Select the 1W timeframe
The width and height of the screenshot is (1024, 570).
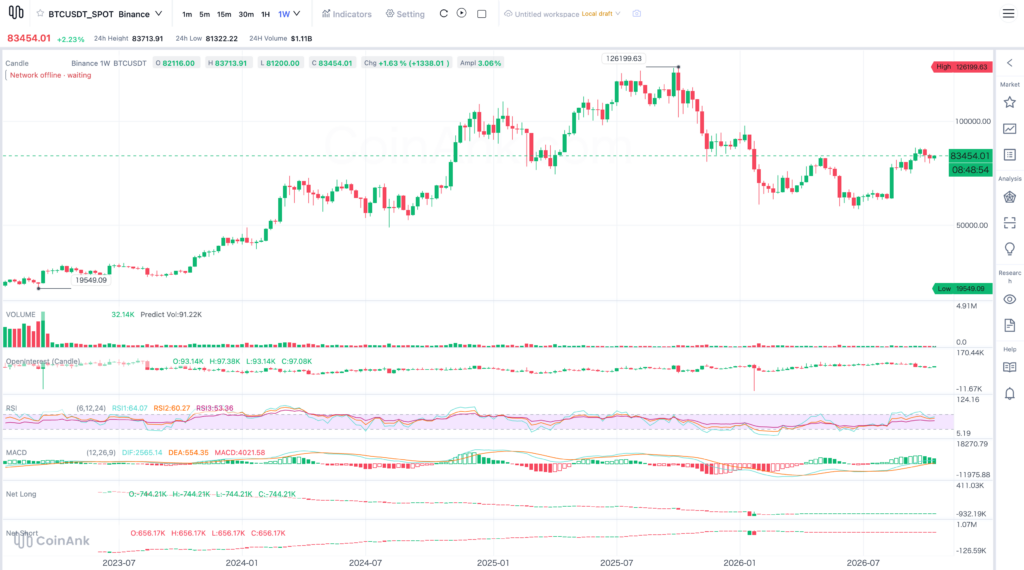pos(284,14)
